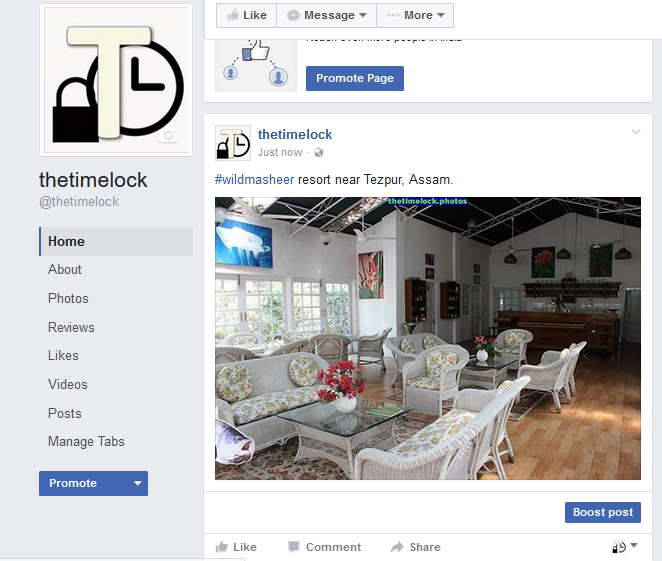Open the resort lounge photo in the post
The width and height of the screenshot is (662, 561).
click(428, 338)
